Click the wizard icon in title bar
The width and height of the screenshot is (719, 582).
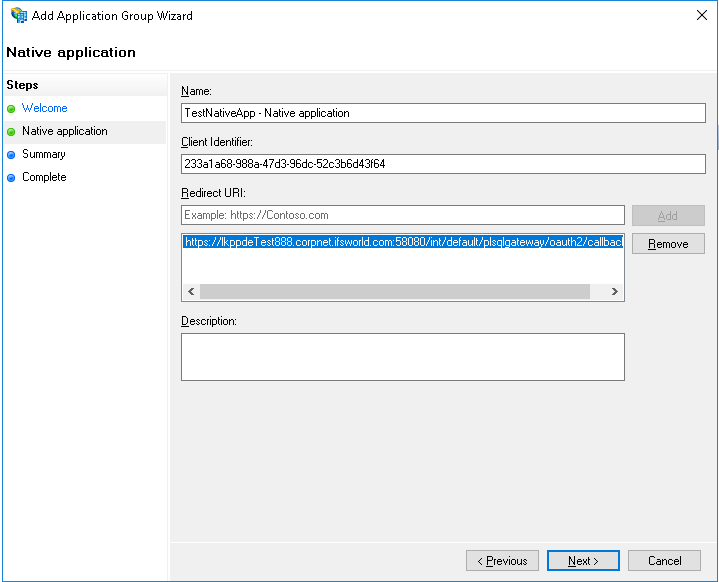pos(18,15)
